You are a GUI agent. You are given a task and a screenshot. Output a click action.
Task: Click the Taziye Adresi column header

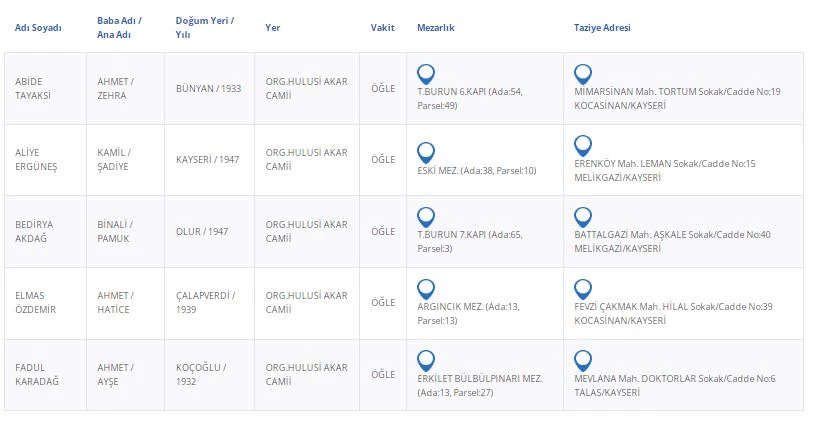click(602, 28)
